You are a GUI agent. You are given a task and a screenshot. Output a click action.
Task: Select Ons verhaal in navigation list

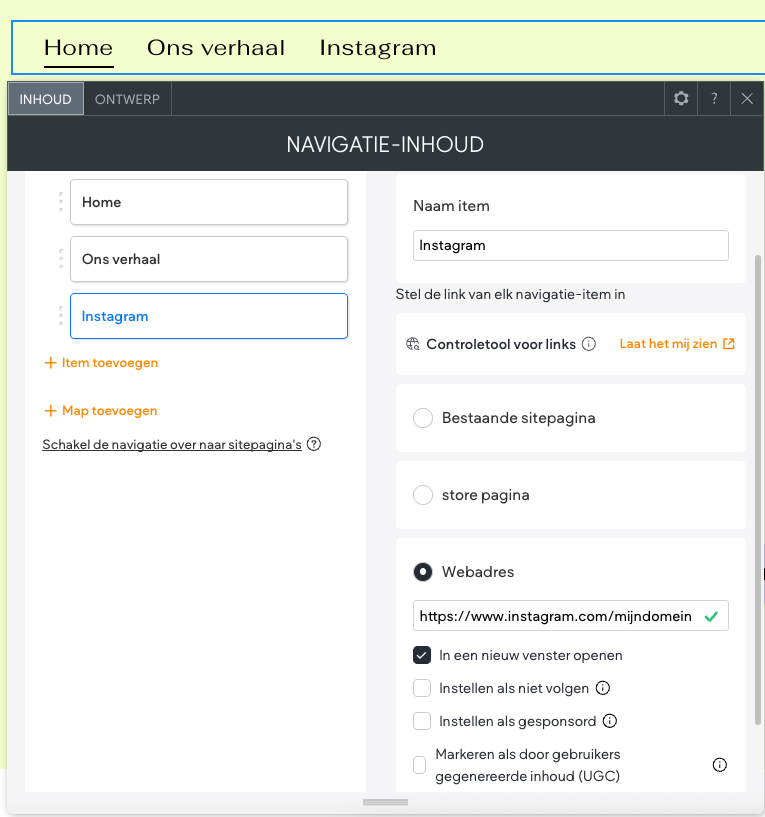[208, 259]
